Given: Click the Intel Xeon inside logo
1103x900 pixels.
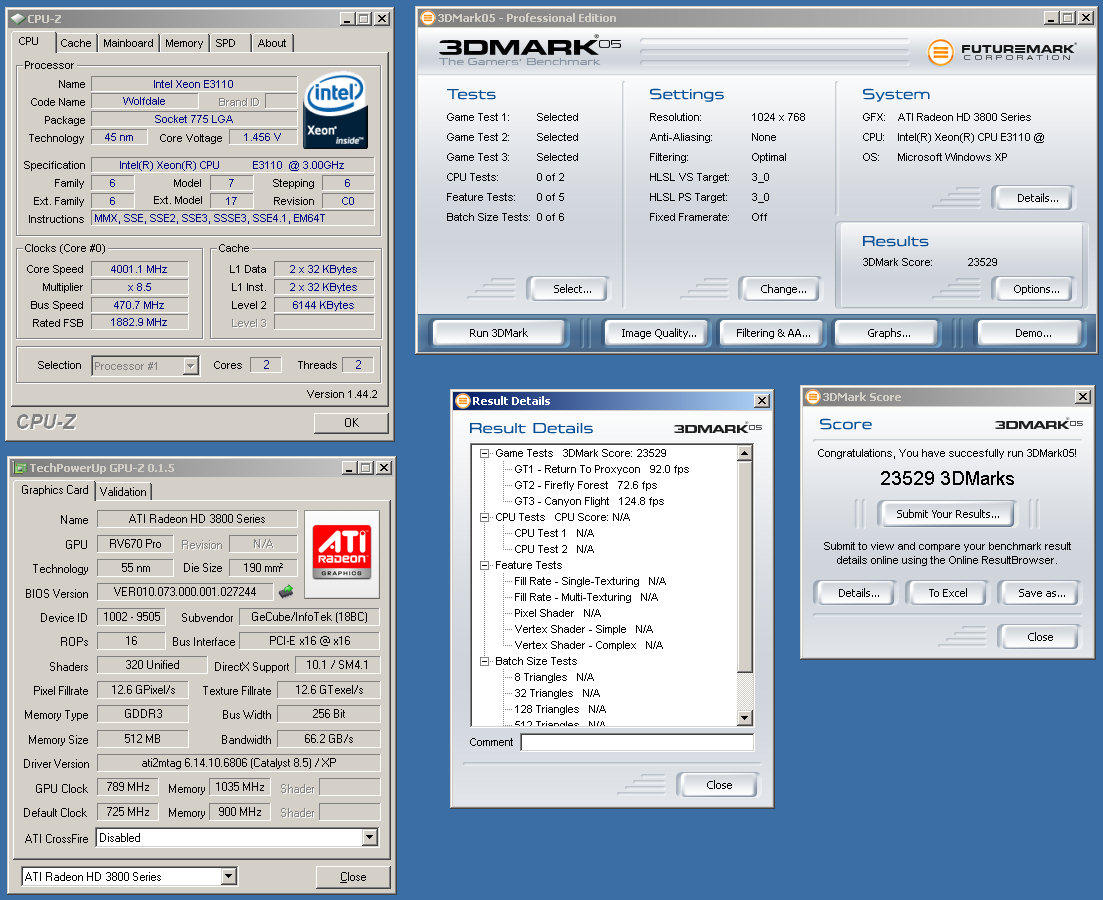Looking at the screenshot, I should coord(336,110).
